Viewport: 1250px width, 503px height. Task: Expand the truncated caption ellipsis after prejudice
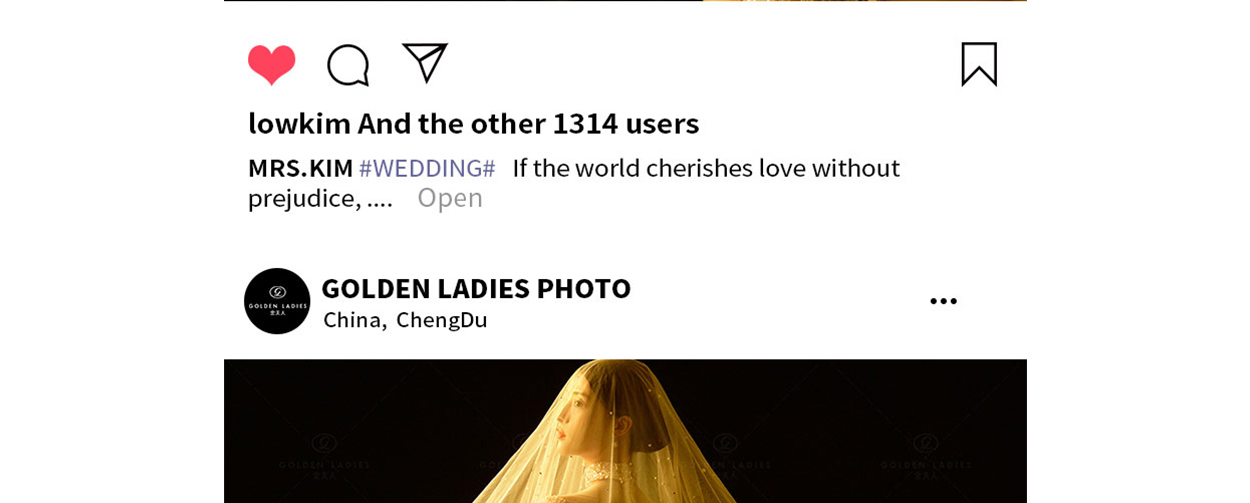click(380, 199)
